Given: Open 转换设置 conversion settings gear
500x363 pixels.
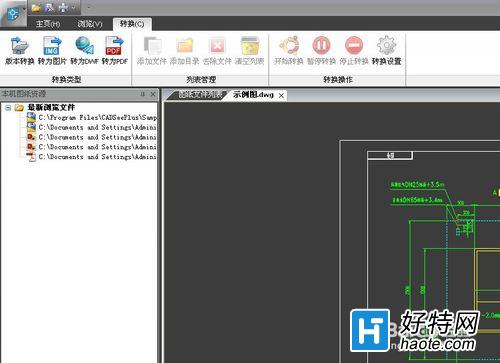Looking at the screenshot, I should click(x=386, y=51).
